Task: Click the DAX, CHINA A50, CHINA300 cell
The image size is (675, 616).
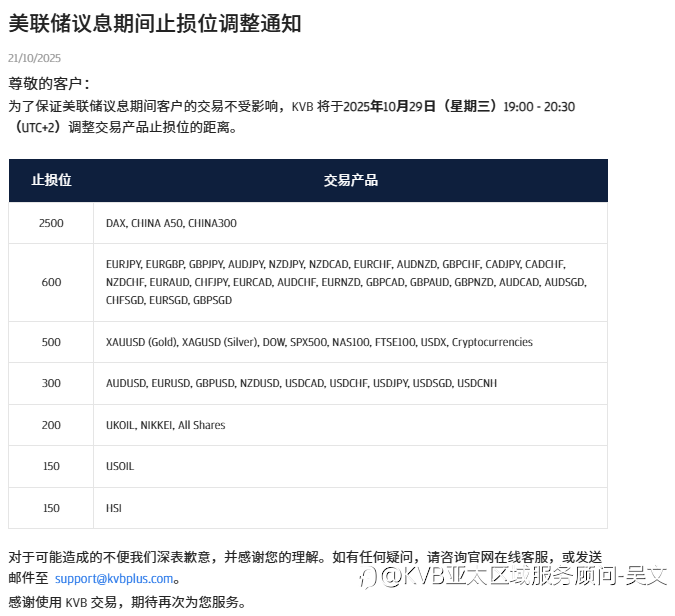Action: tap(350, 223)
